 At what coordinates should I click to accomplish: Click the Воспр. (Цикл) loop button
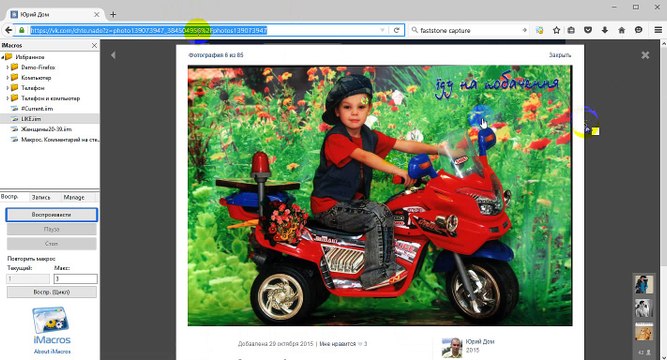(x=51, y=292)
